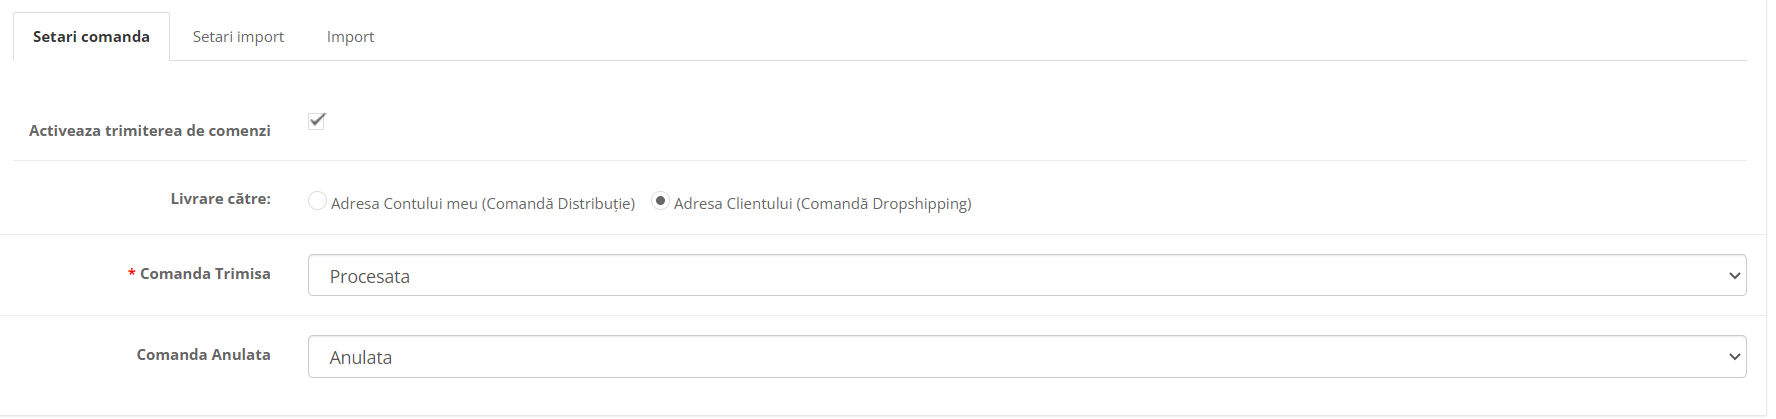Click the Comanda Trimisa field label
The image size is (1776, 419).
click(205, 274)
